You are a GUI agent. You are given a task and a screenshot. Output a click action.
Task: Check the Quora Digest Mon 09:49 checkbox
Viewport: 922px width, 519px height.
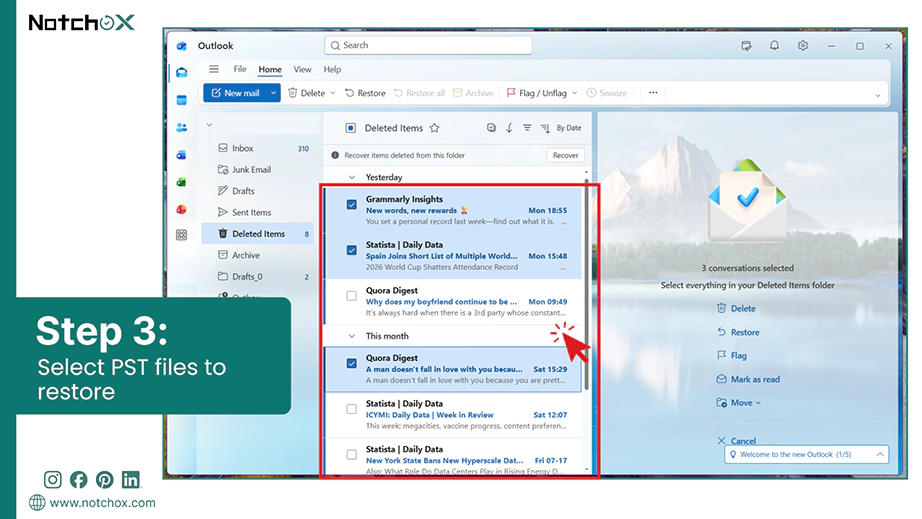(x=352, y=296)
